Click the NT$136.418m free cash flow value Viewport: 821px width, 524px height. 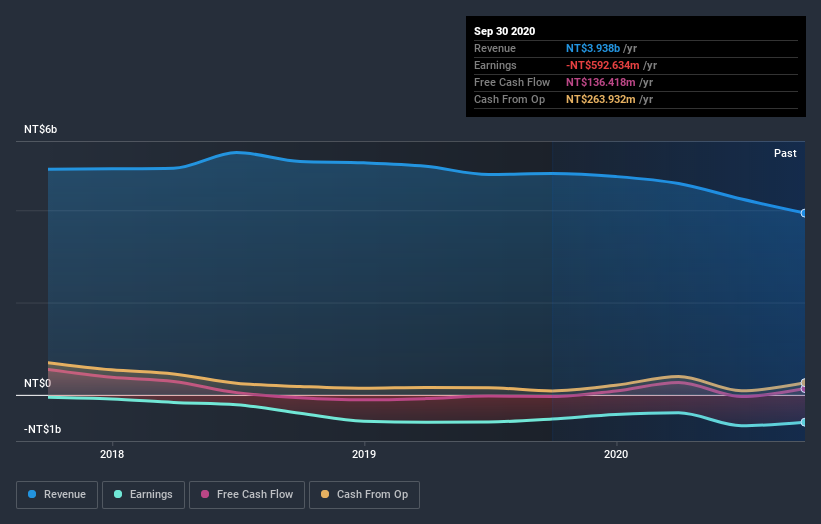point(601,82)
